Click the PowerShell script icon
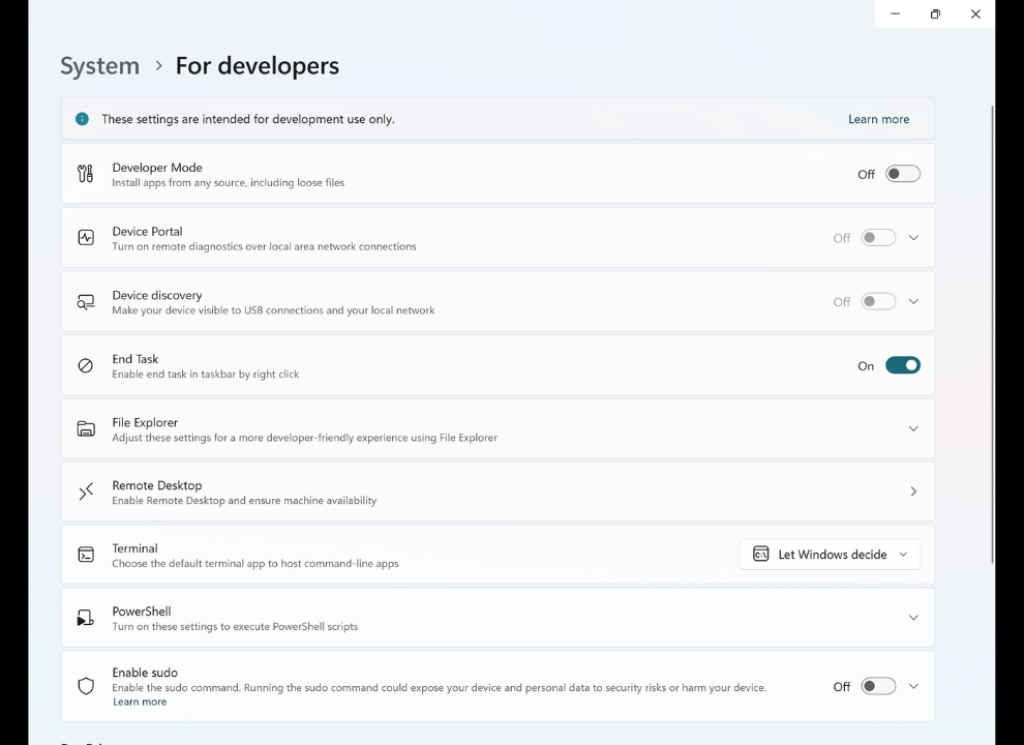This screenshot has height=745, width=1024. click(86, 617)
